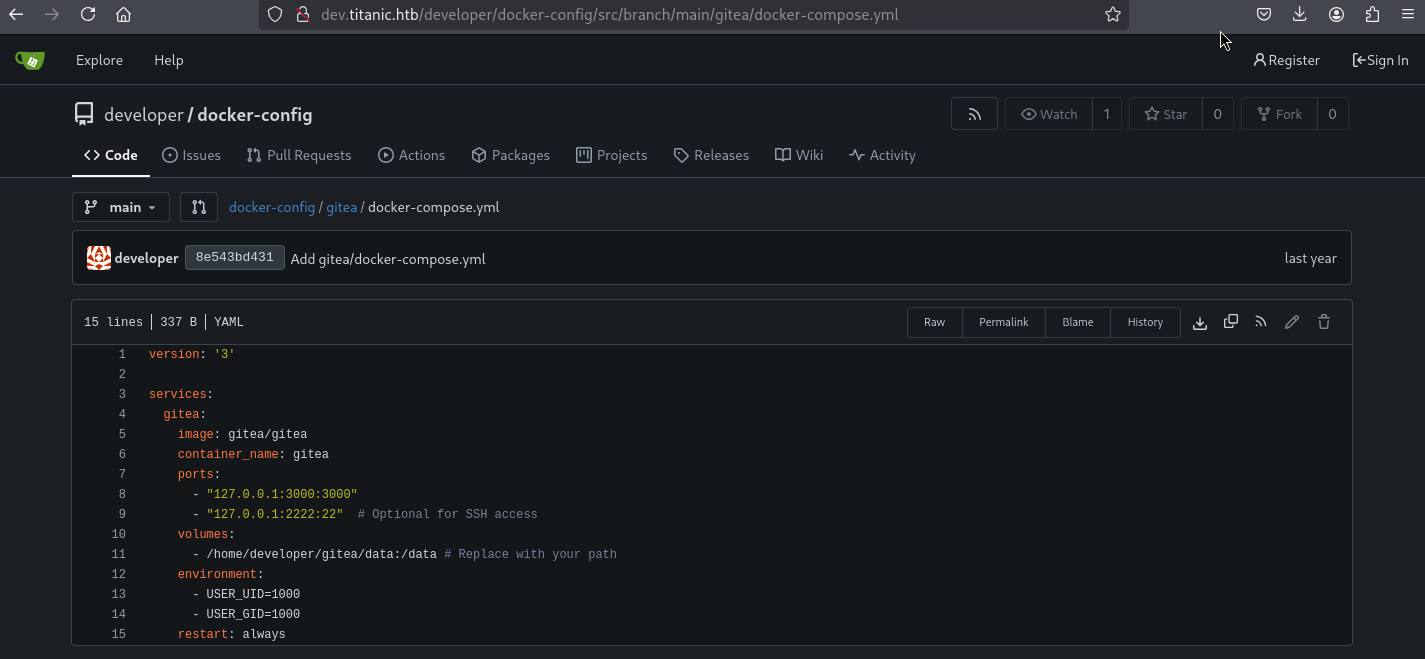Image resolution: width=1425 pixels, height=659 pixels.
Task: Open commit message Add gitea/docker-compose.yml
Action: pos(388,258)
